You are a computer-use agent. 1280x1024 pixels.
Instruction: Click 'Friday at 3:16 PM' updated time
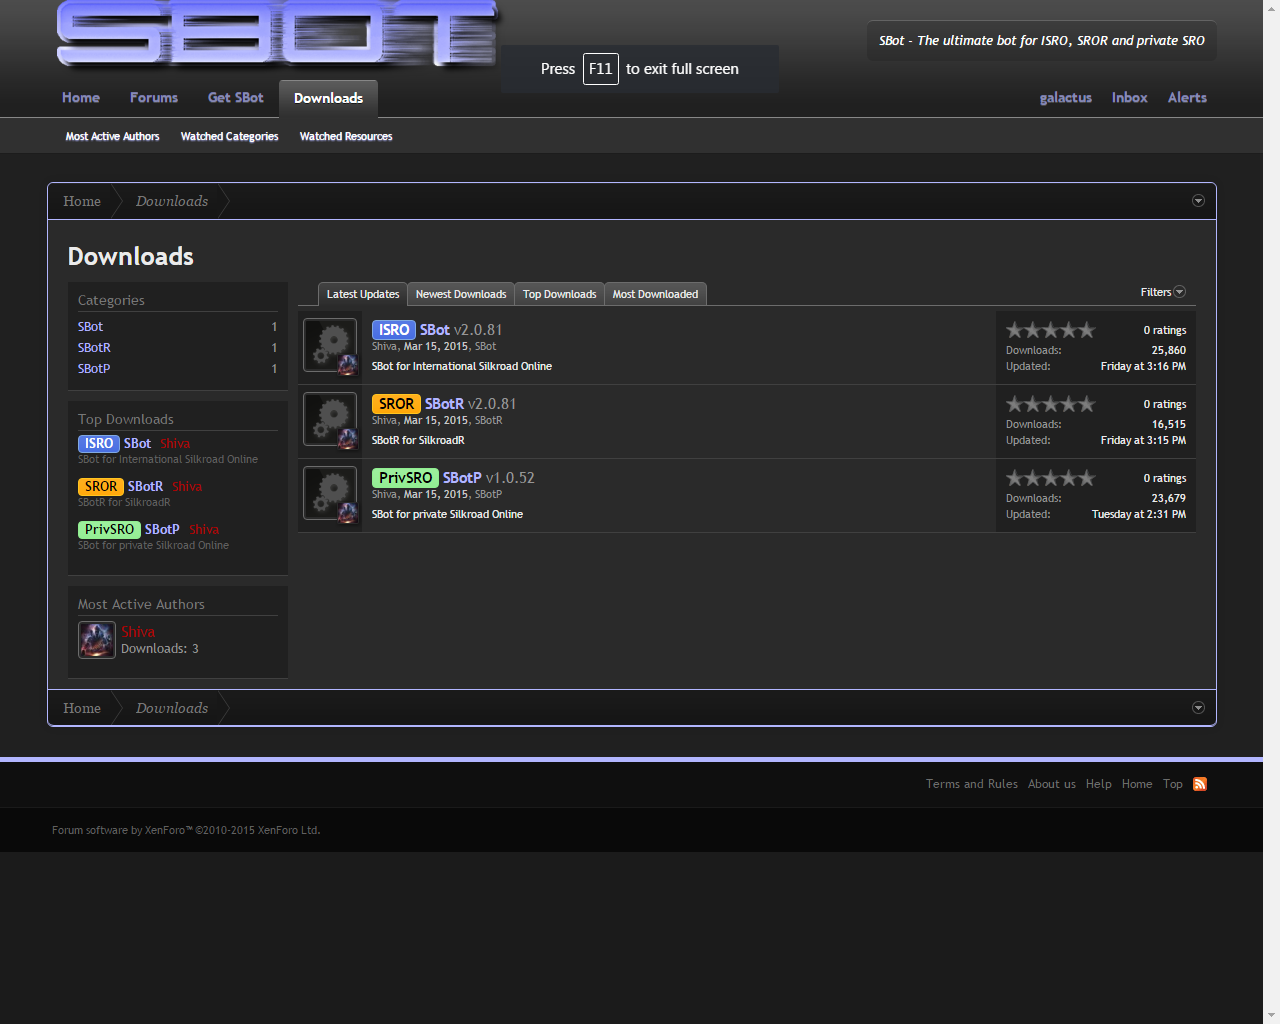pyautogui.click(x=1143, y=366)
